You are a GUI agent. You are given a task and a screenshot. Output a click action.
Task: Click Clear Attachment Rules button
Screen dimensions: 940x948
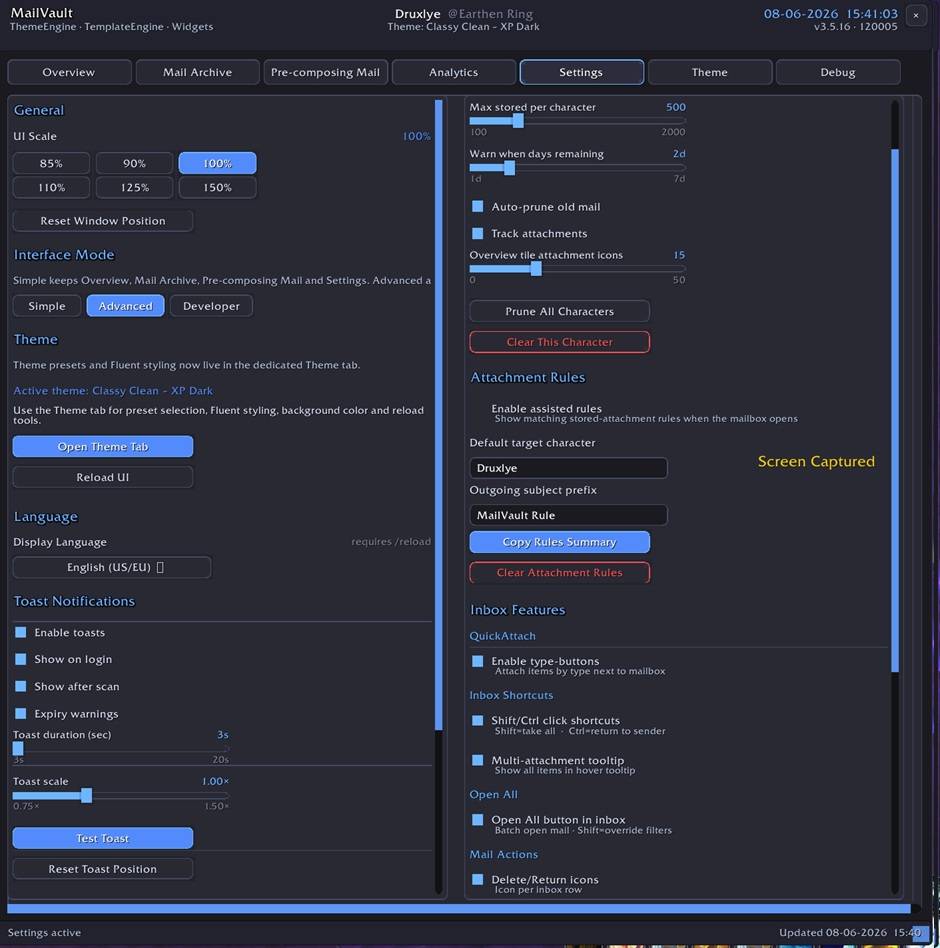tap(560, 573)
